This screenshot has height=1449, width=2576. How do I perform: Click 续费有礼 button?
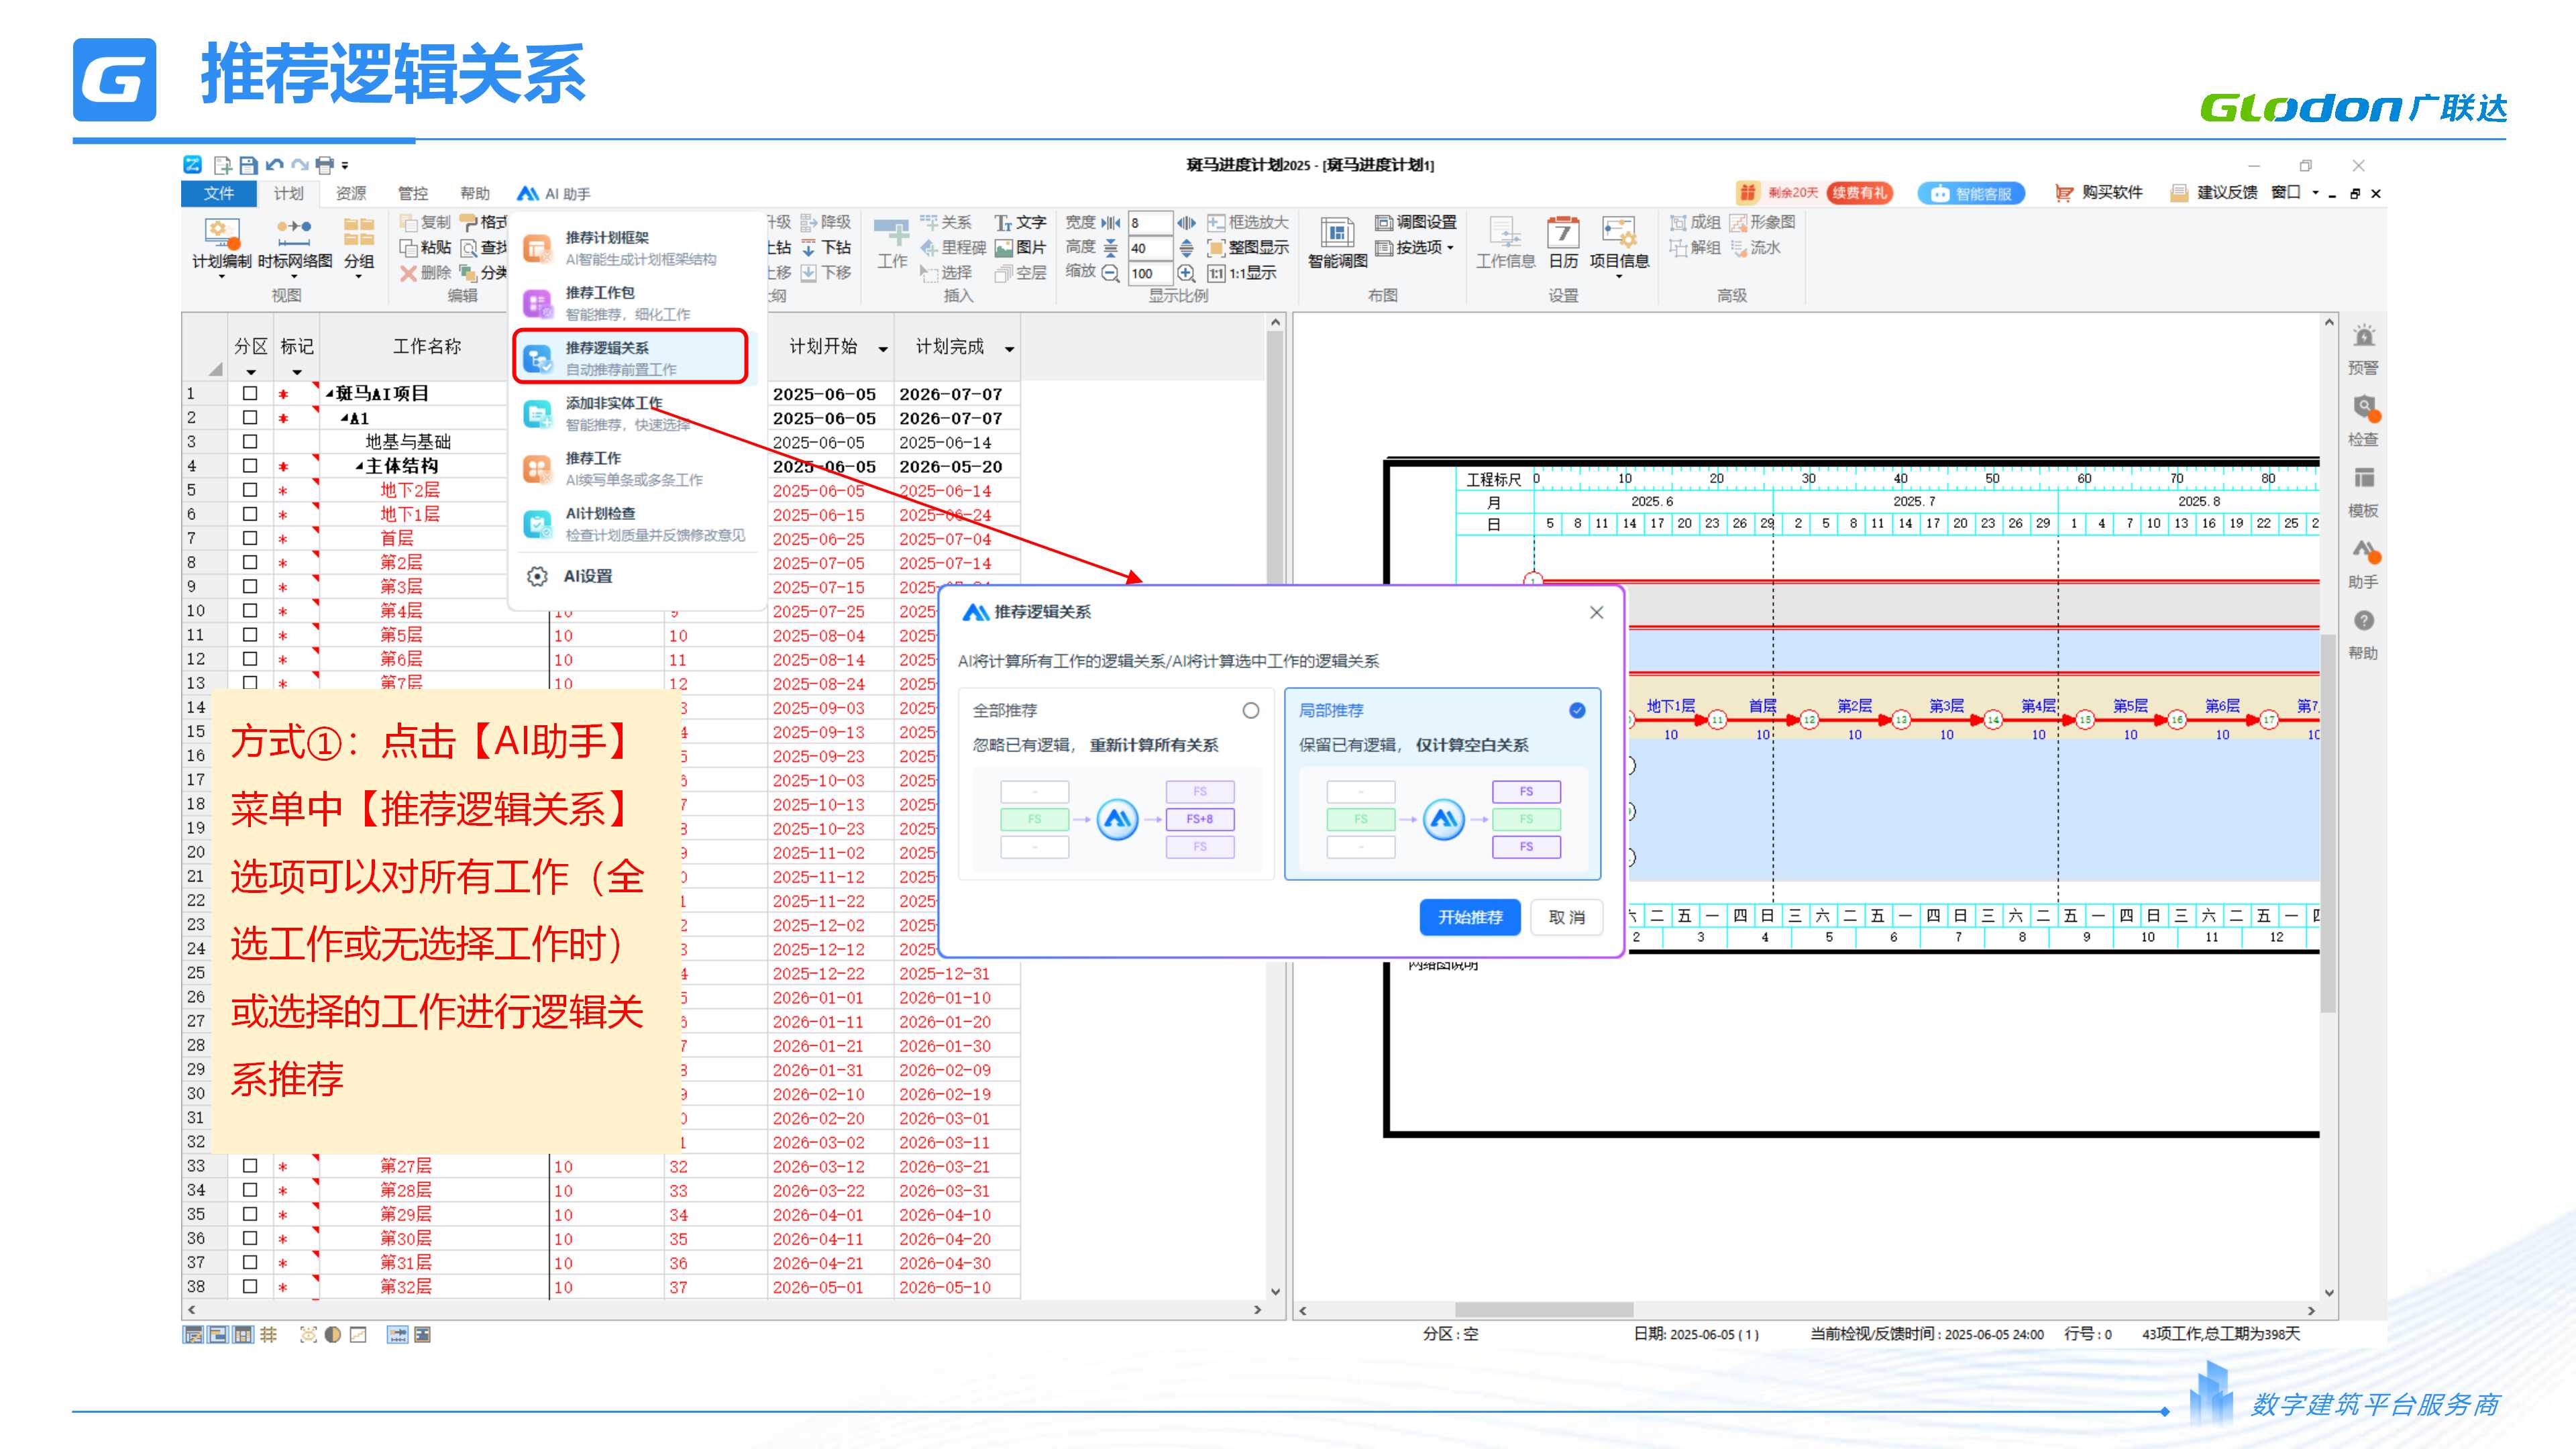[x=1859, y=192]
